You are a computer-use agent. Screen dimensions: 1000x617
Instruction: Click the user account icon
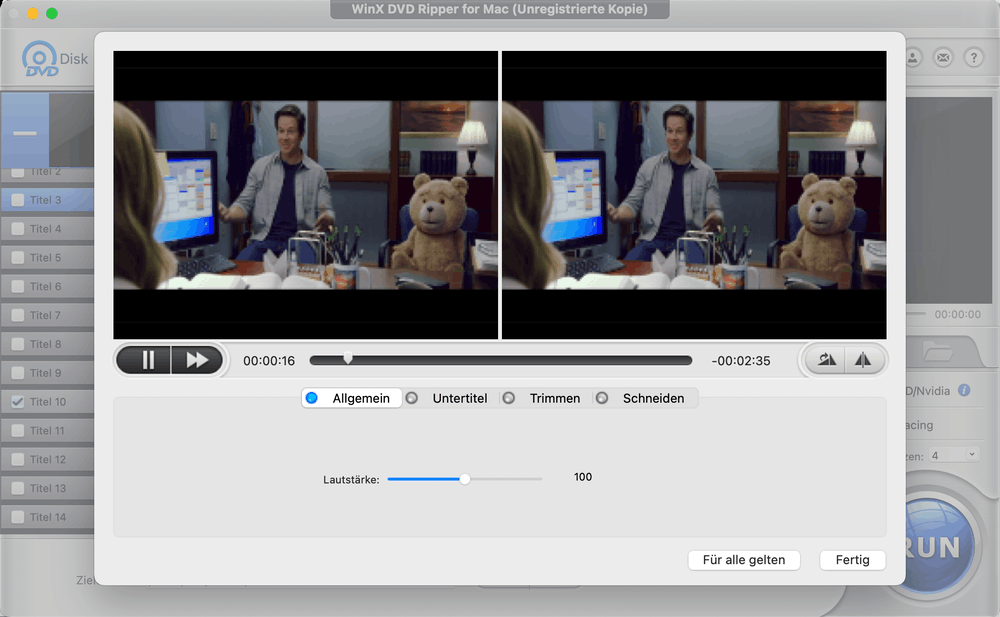pos(913,57)
